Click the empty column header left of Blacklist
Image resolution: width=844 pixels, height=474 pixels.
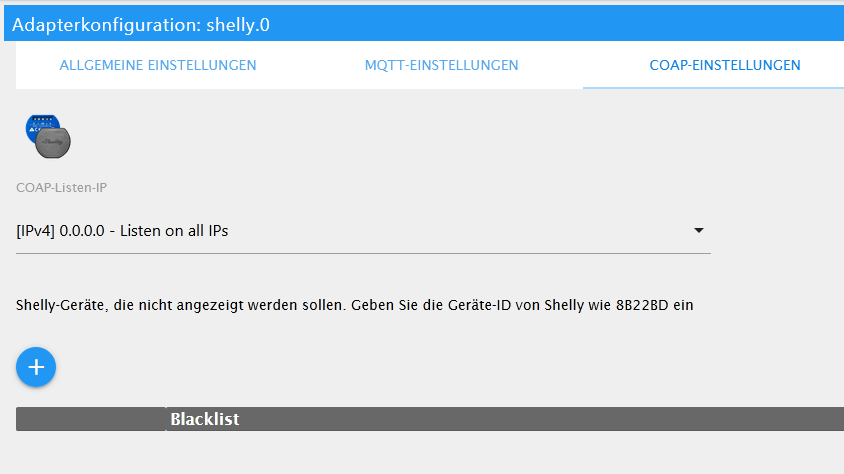(x=91, y=419)
